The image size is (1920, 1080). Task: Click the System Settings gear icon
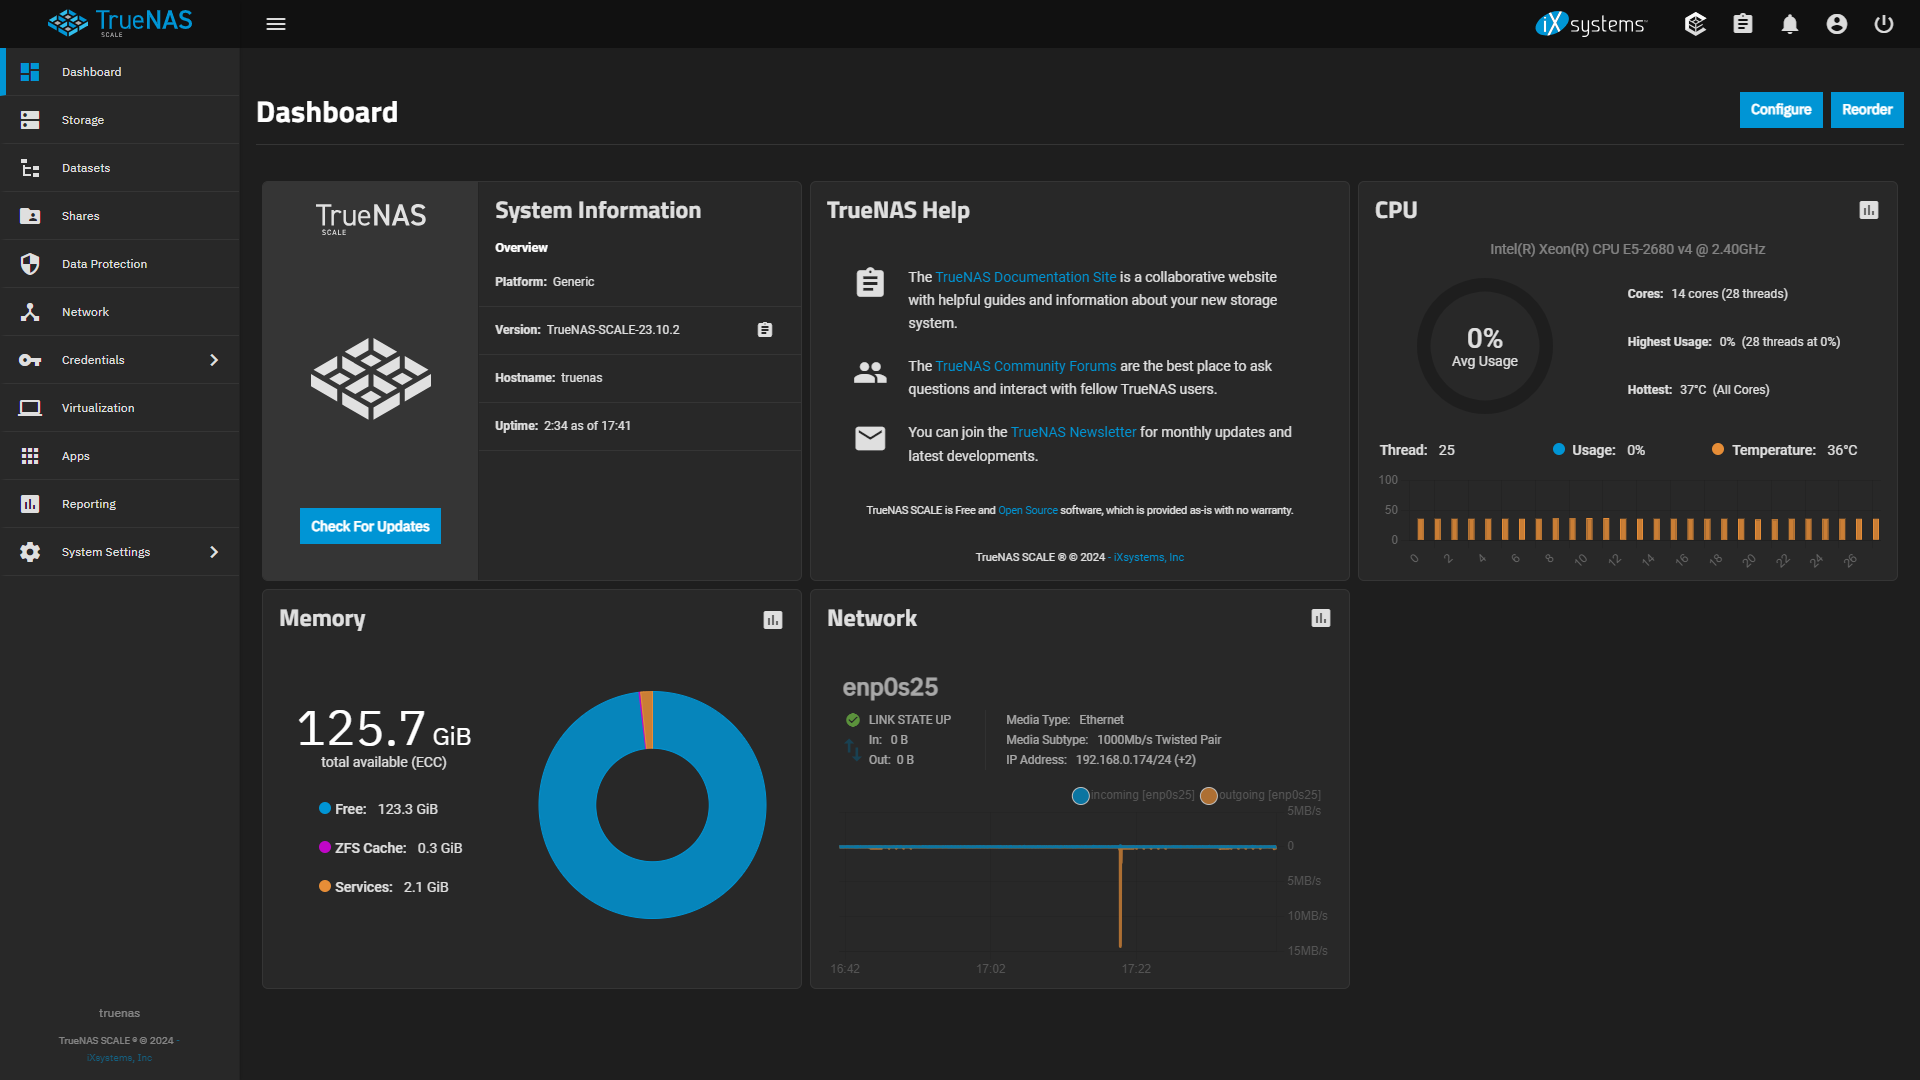[x=30, y=552]
